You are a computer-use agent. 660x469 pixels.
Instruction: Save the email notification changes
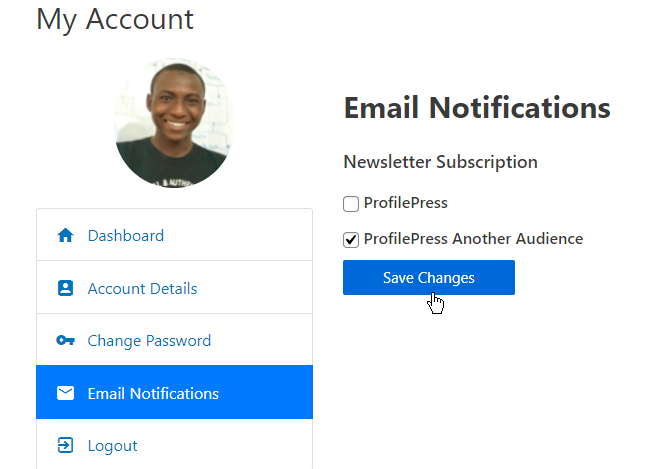[x=428, y=277]
